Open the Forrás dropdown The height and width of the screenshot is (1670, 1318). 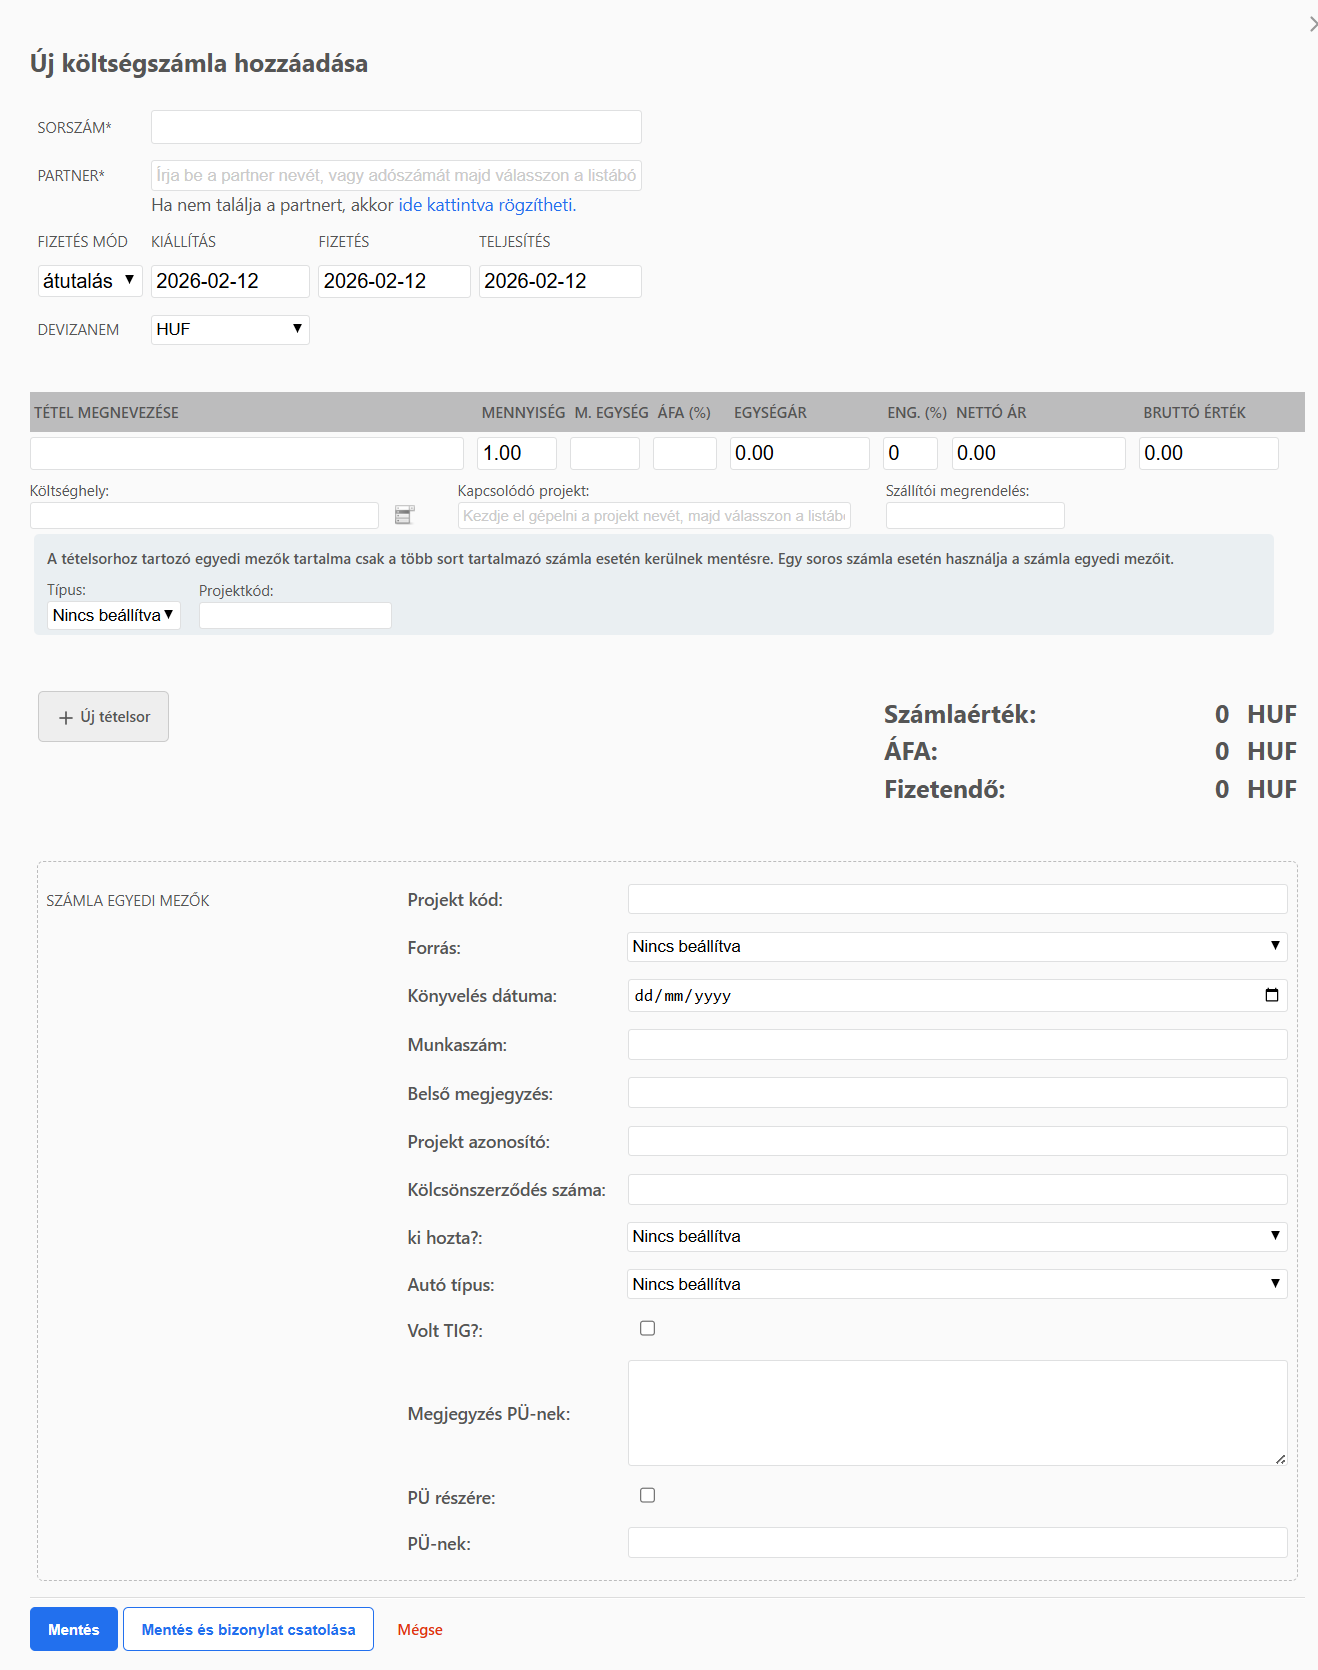[956, 946]
